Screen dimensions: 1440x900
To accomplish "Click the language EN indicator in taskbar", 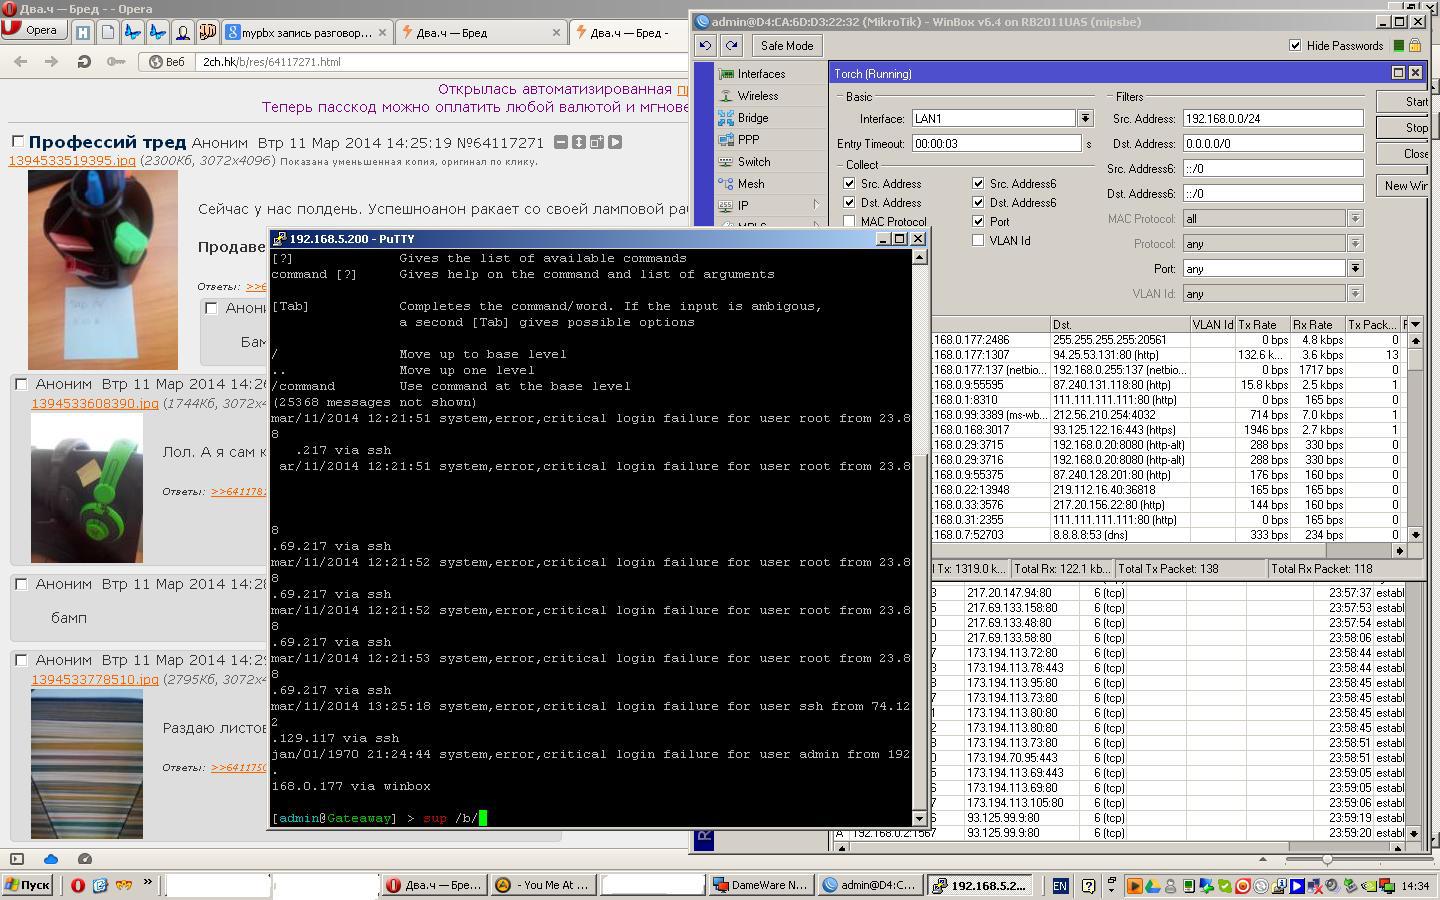I will [1060, 885].
